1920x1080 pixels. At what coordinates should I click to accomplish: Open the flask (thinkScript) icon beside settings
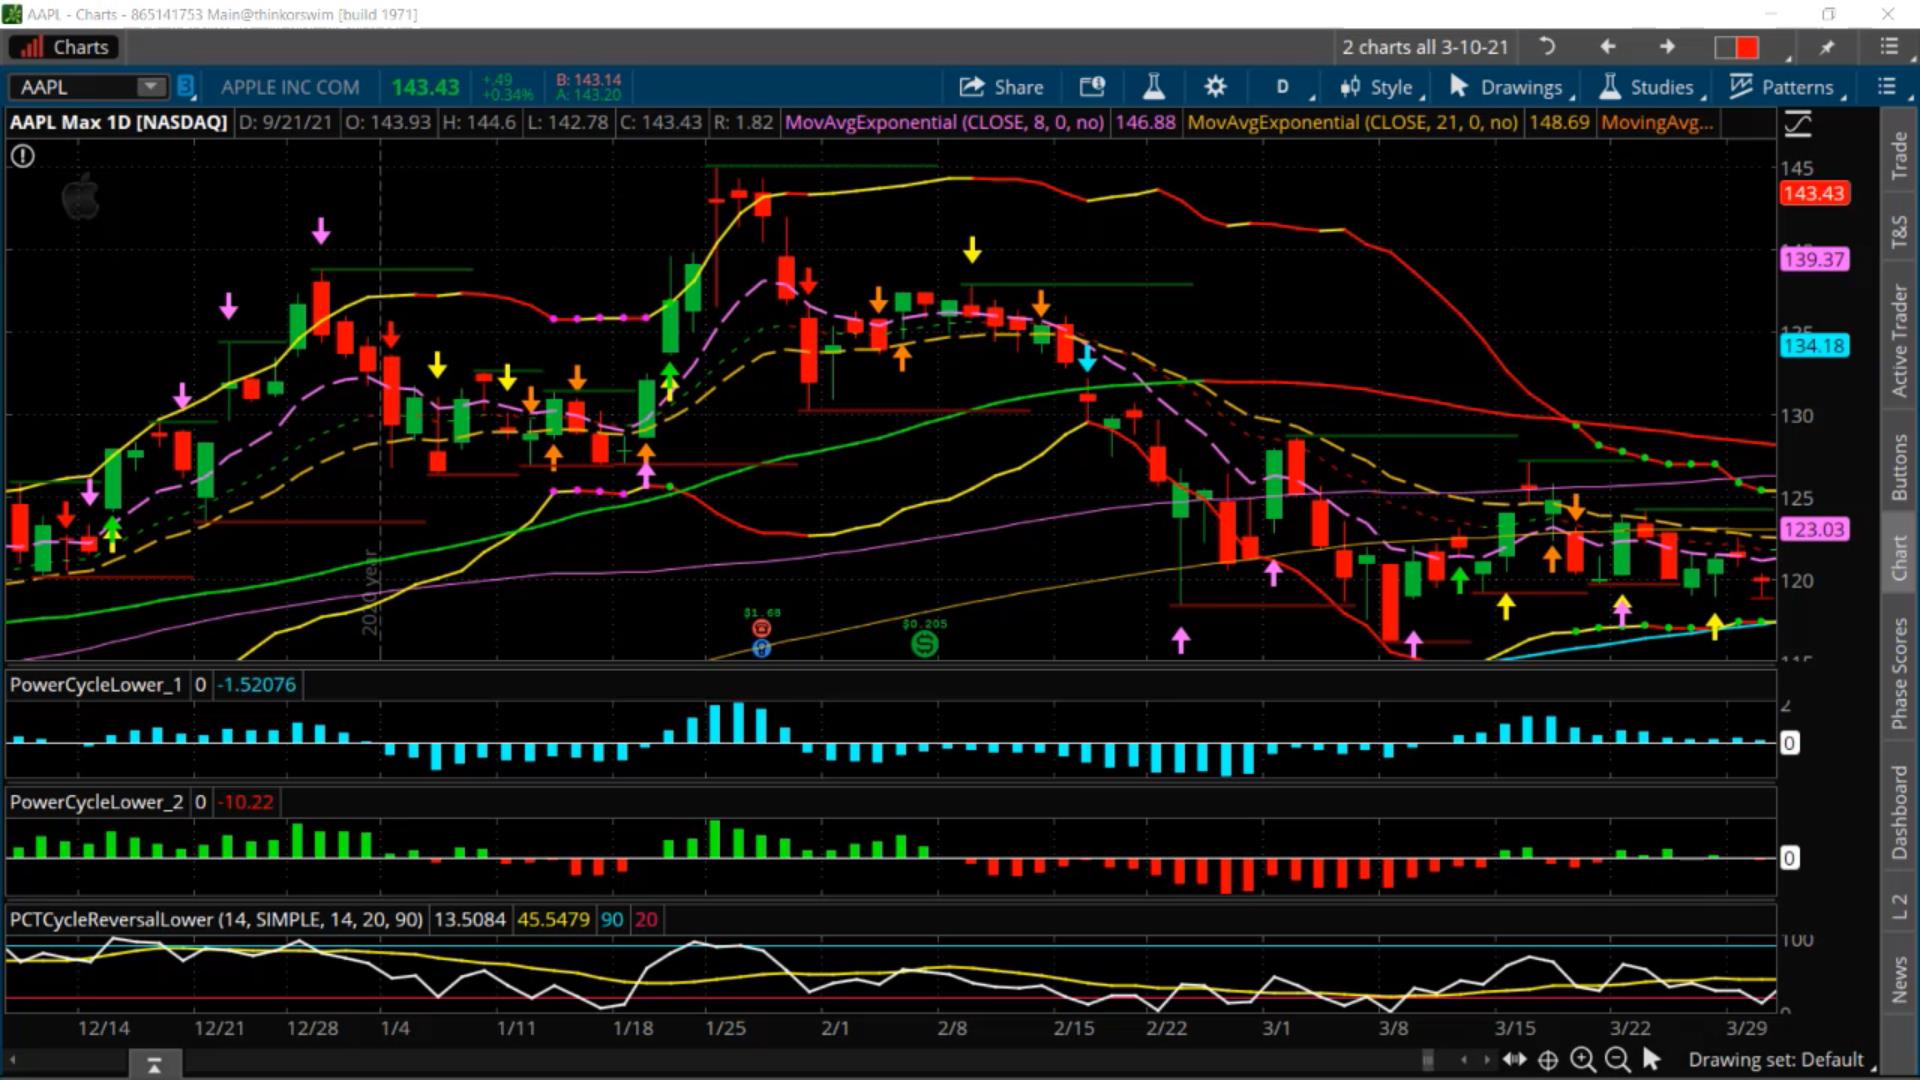coord(1154,87)
